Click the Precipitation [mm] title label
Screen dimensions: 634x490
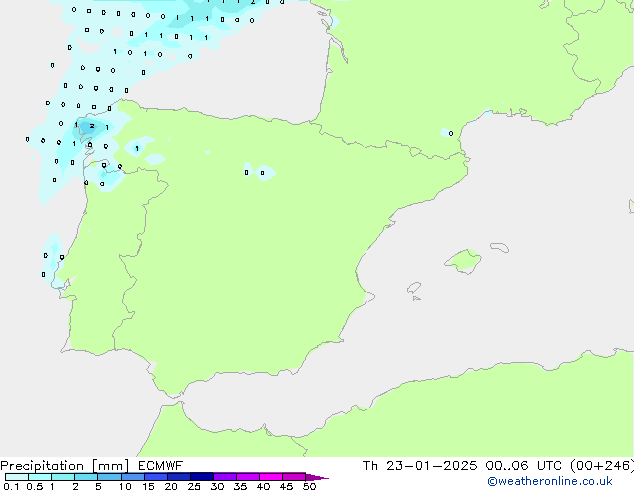click(64, 466)
